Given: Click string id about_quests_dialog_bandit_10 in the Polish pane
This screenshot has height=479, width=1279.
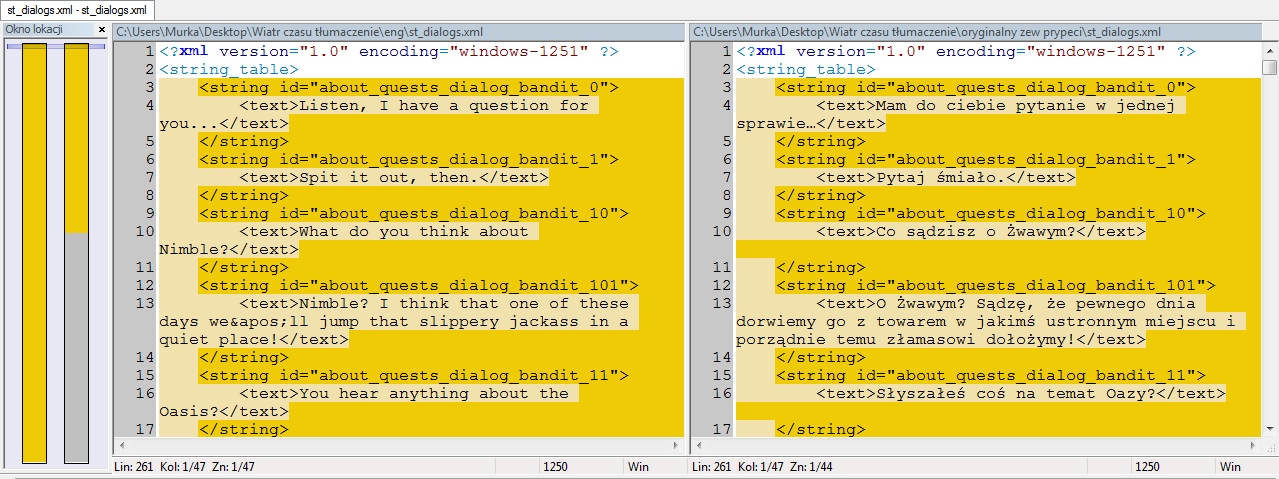Looking at the screenshot, I should pyautogui.click(x=991, y=213).
